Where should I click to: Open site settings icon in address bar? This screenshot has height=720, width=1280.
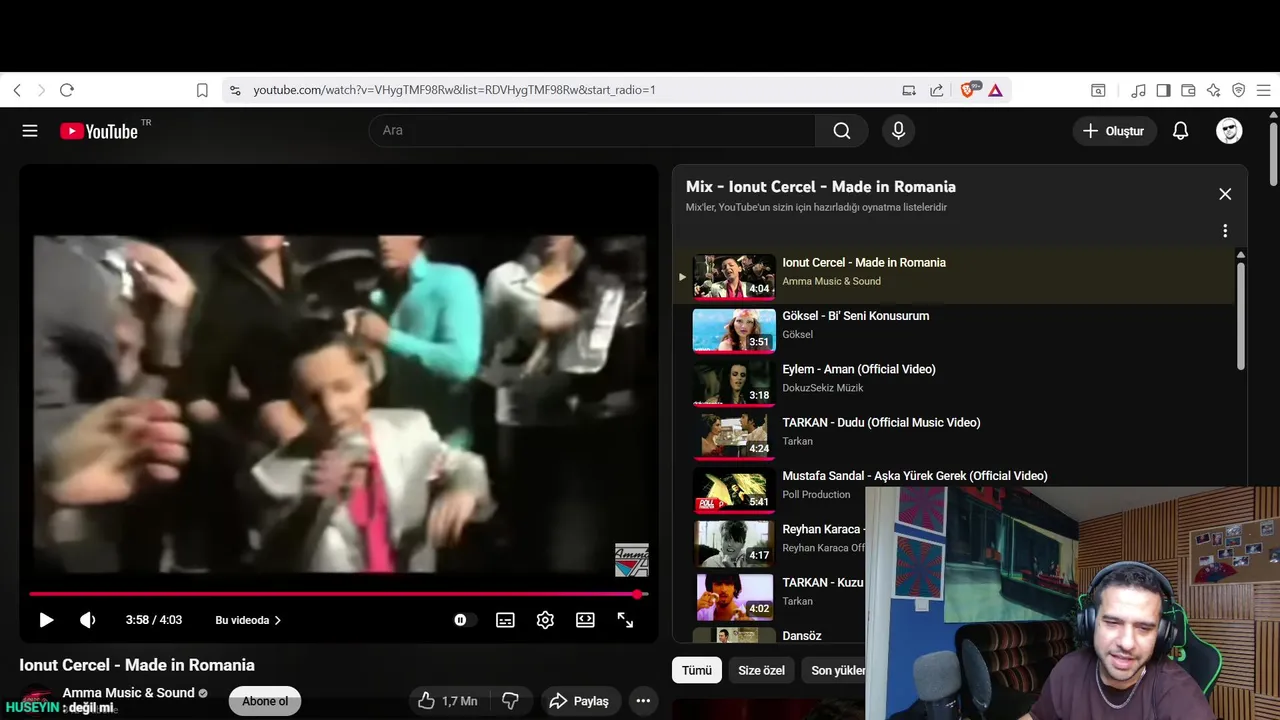coord(235,90)
